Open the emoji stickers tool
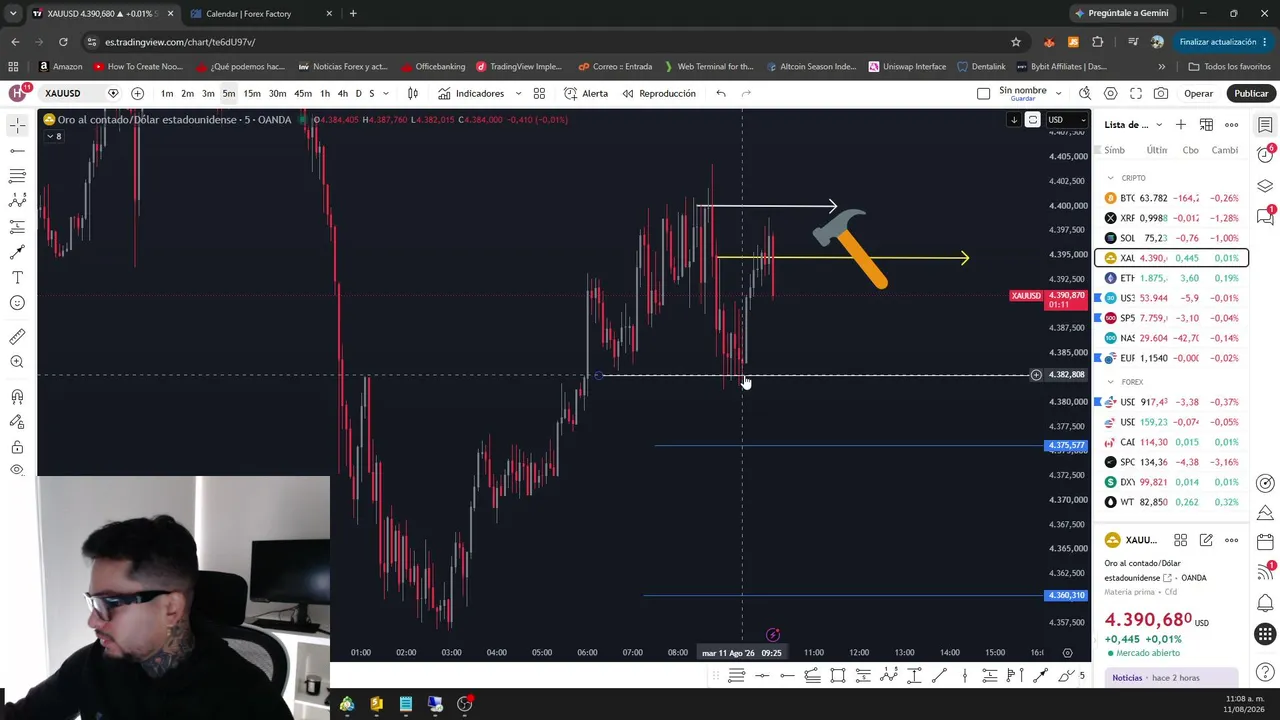The image size is (1280, 720). [17, 303]
